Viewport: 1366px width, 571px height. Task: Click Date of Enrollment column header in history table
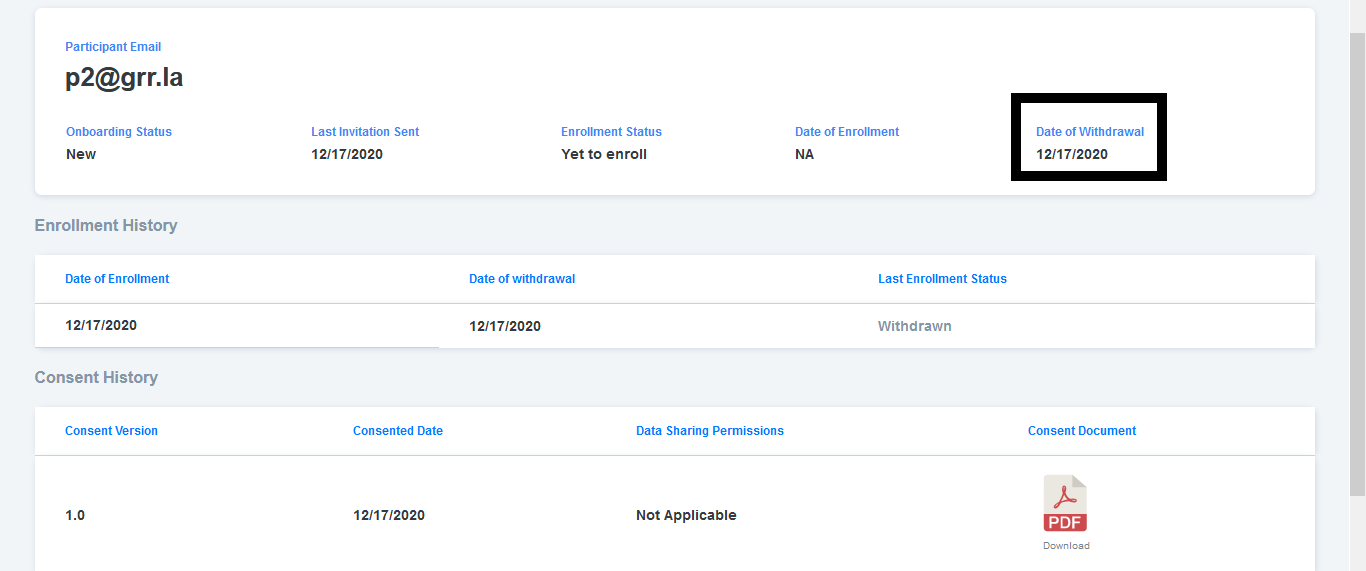[117, 279]
